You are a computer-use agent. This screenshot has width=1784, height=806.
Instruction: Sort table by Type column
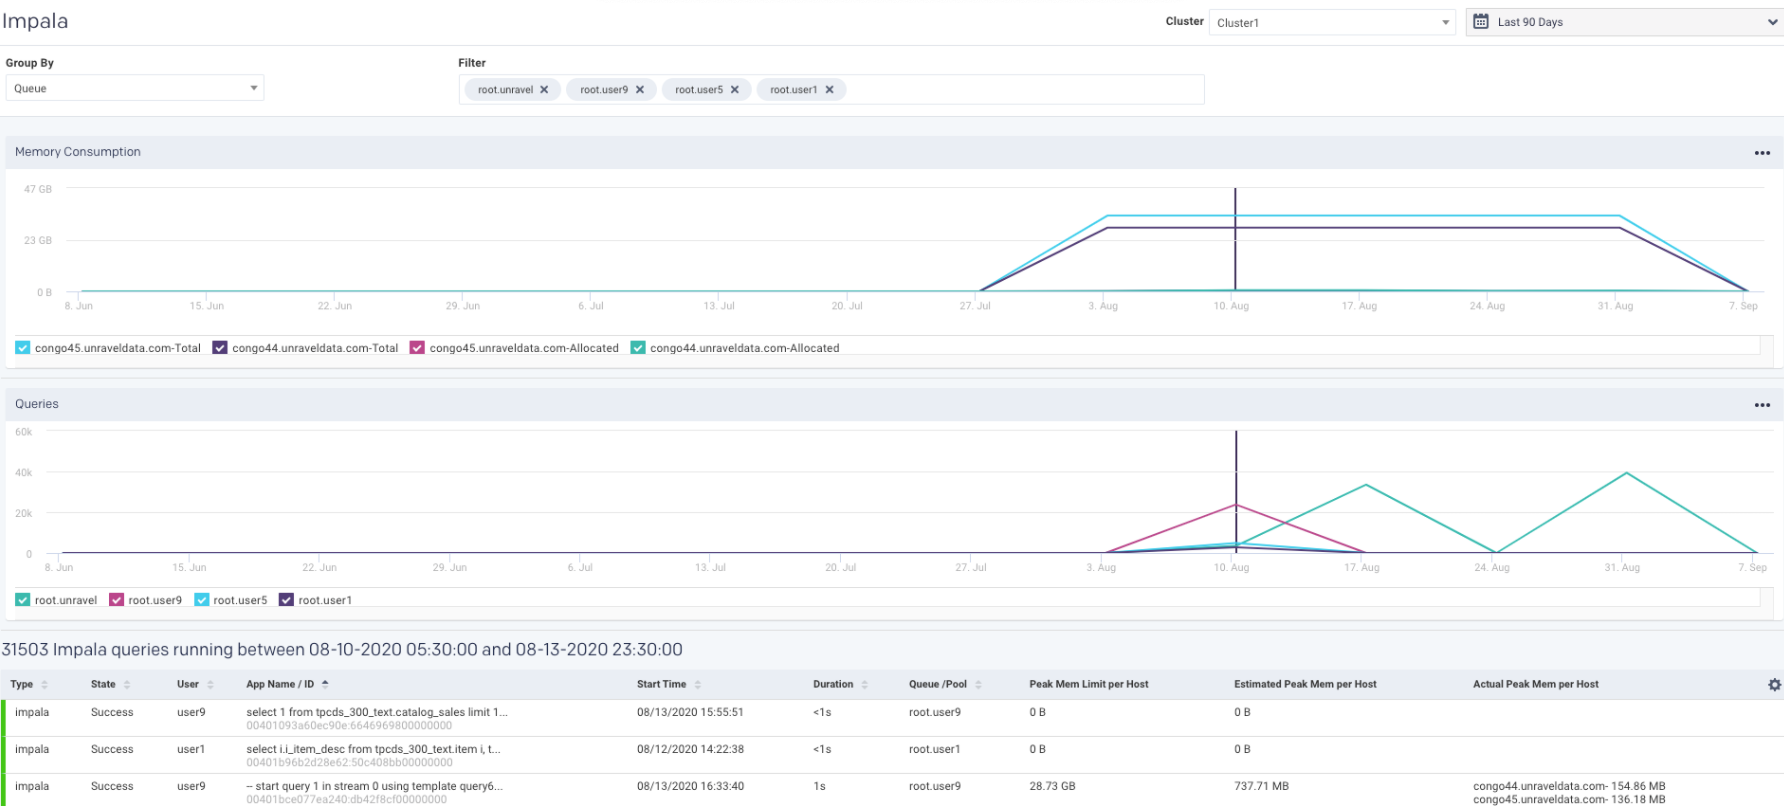click(45, 685)
